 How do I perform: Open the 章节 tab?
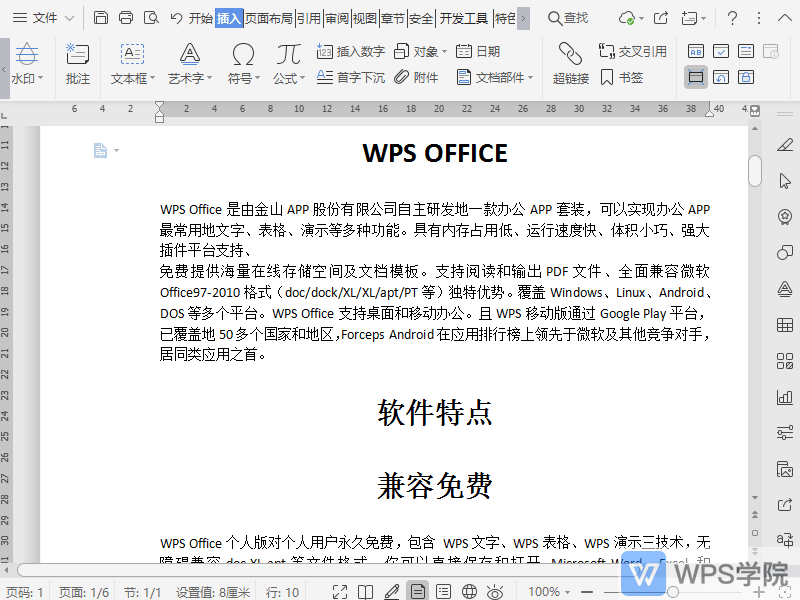click(x=393, y=18)
